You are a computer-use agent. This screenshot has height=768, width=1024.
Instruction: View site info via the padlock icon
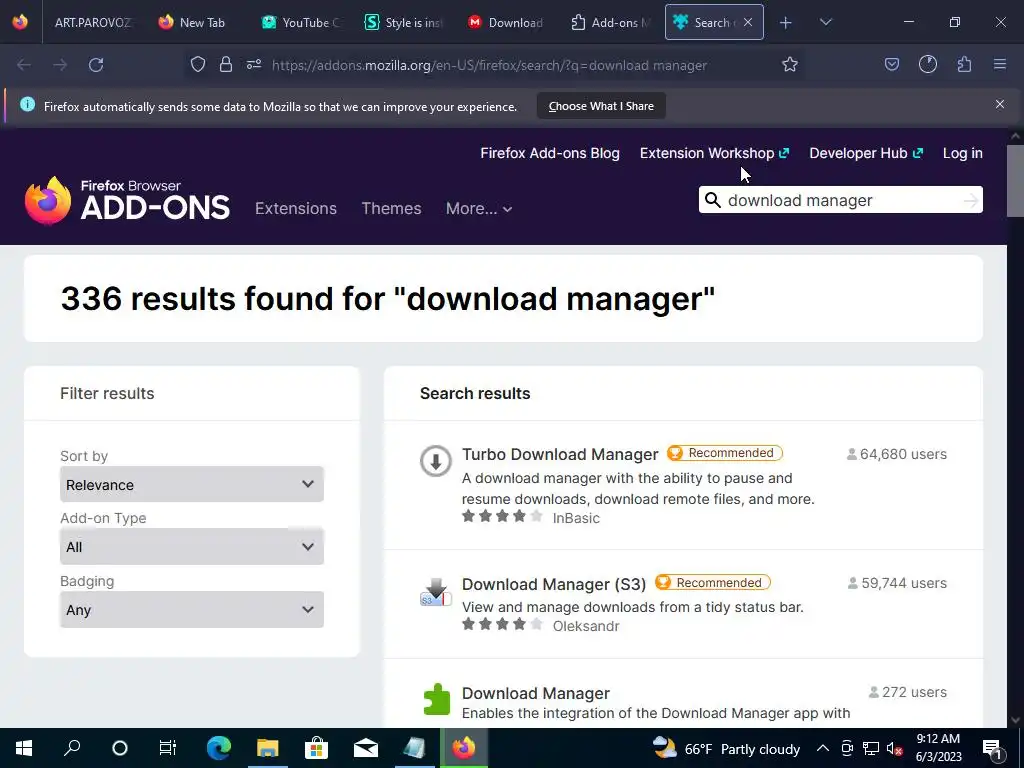(x=226, y=65)
